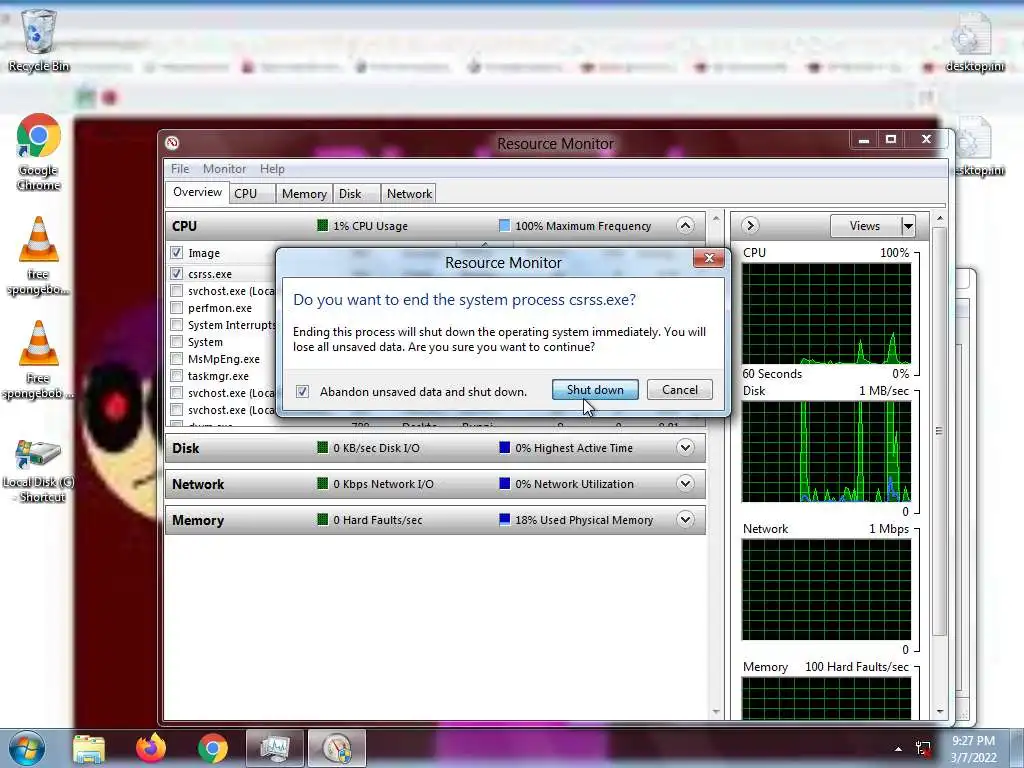This screenshot has height=768, width=1024.
Task: Switch to the Disk tab
Action: (357, 193)
